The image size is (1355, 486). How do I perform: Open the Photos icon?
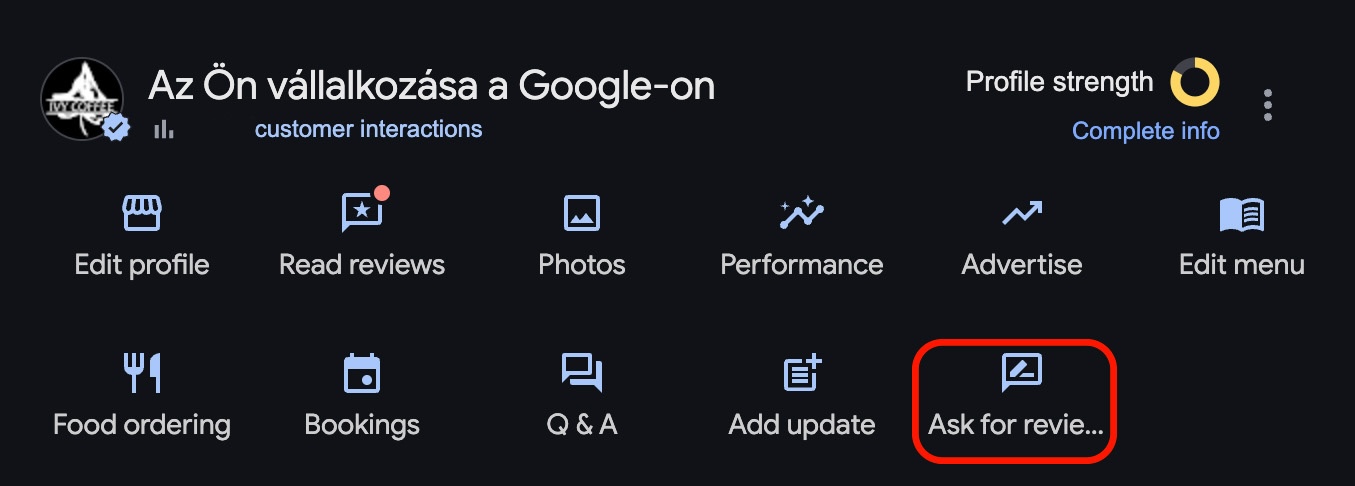(582, 213)
